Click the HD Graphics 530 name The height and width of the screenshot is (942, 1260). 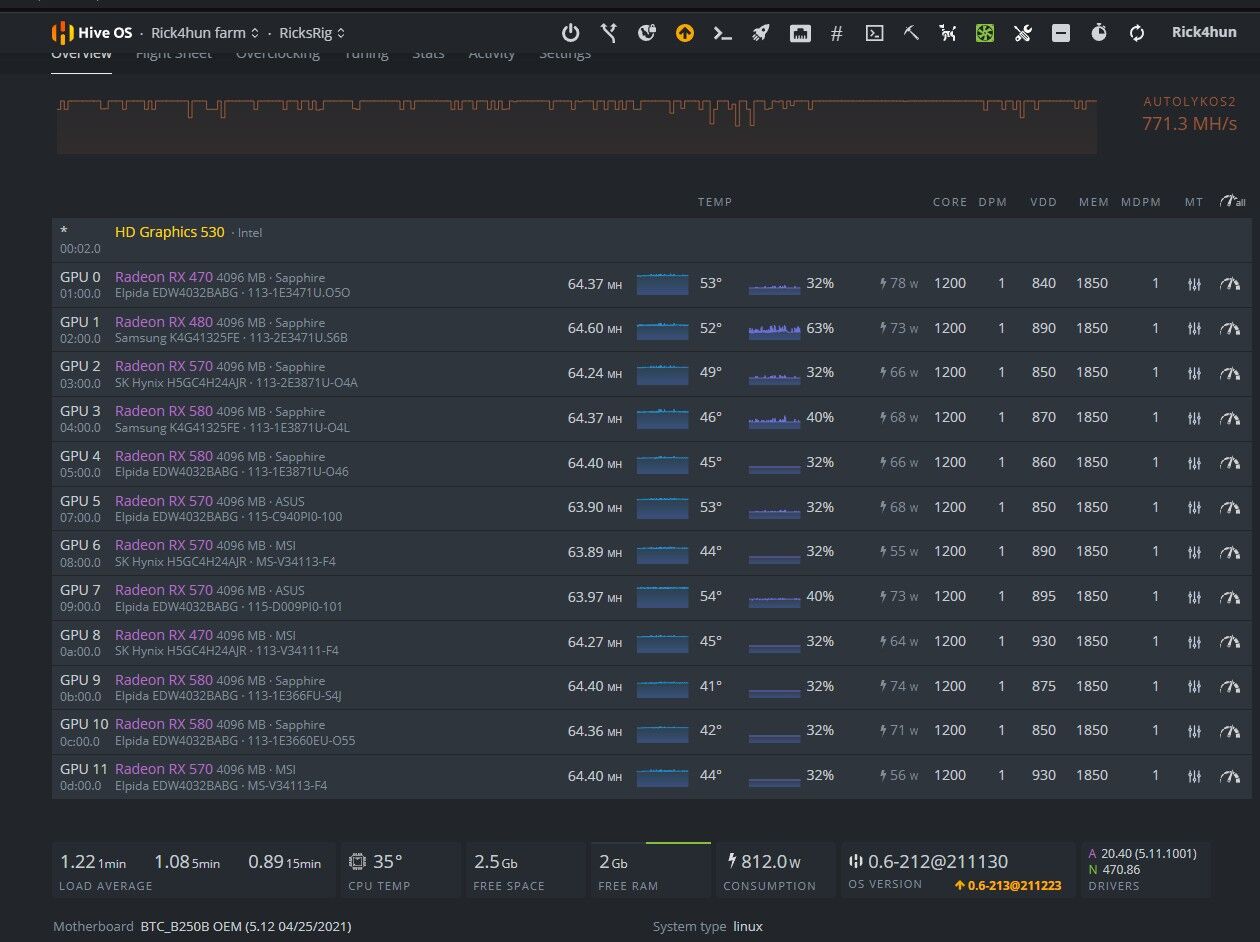(170, 232)
